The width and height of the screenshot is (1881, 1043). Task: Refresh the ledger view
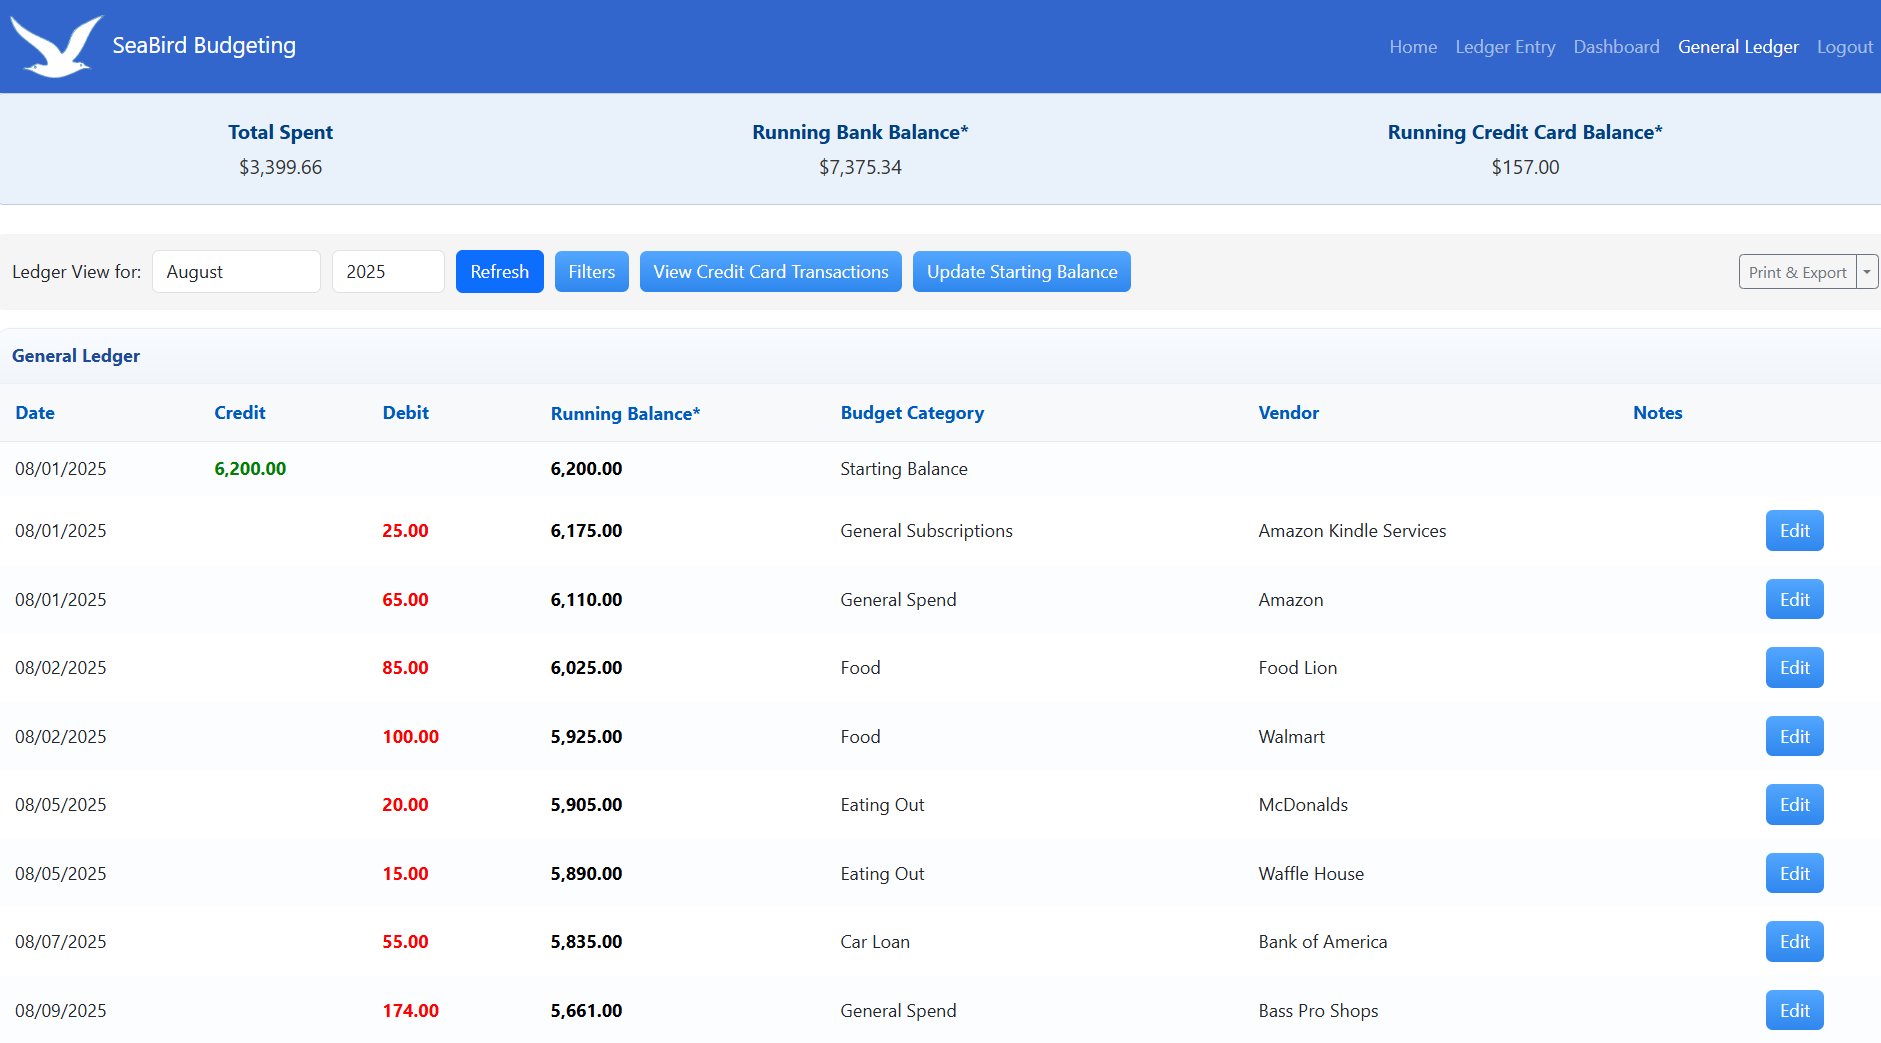(500, 272)
